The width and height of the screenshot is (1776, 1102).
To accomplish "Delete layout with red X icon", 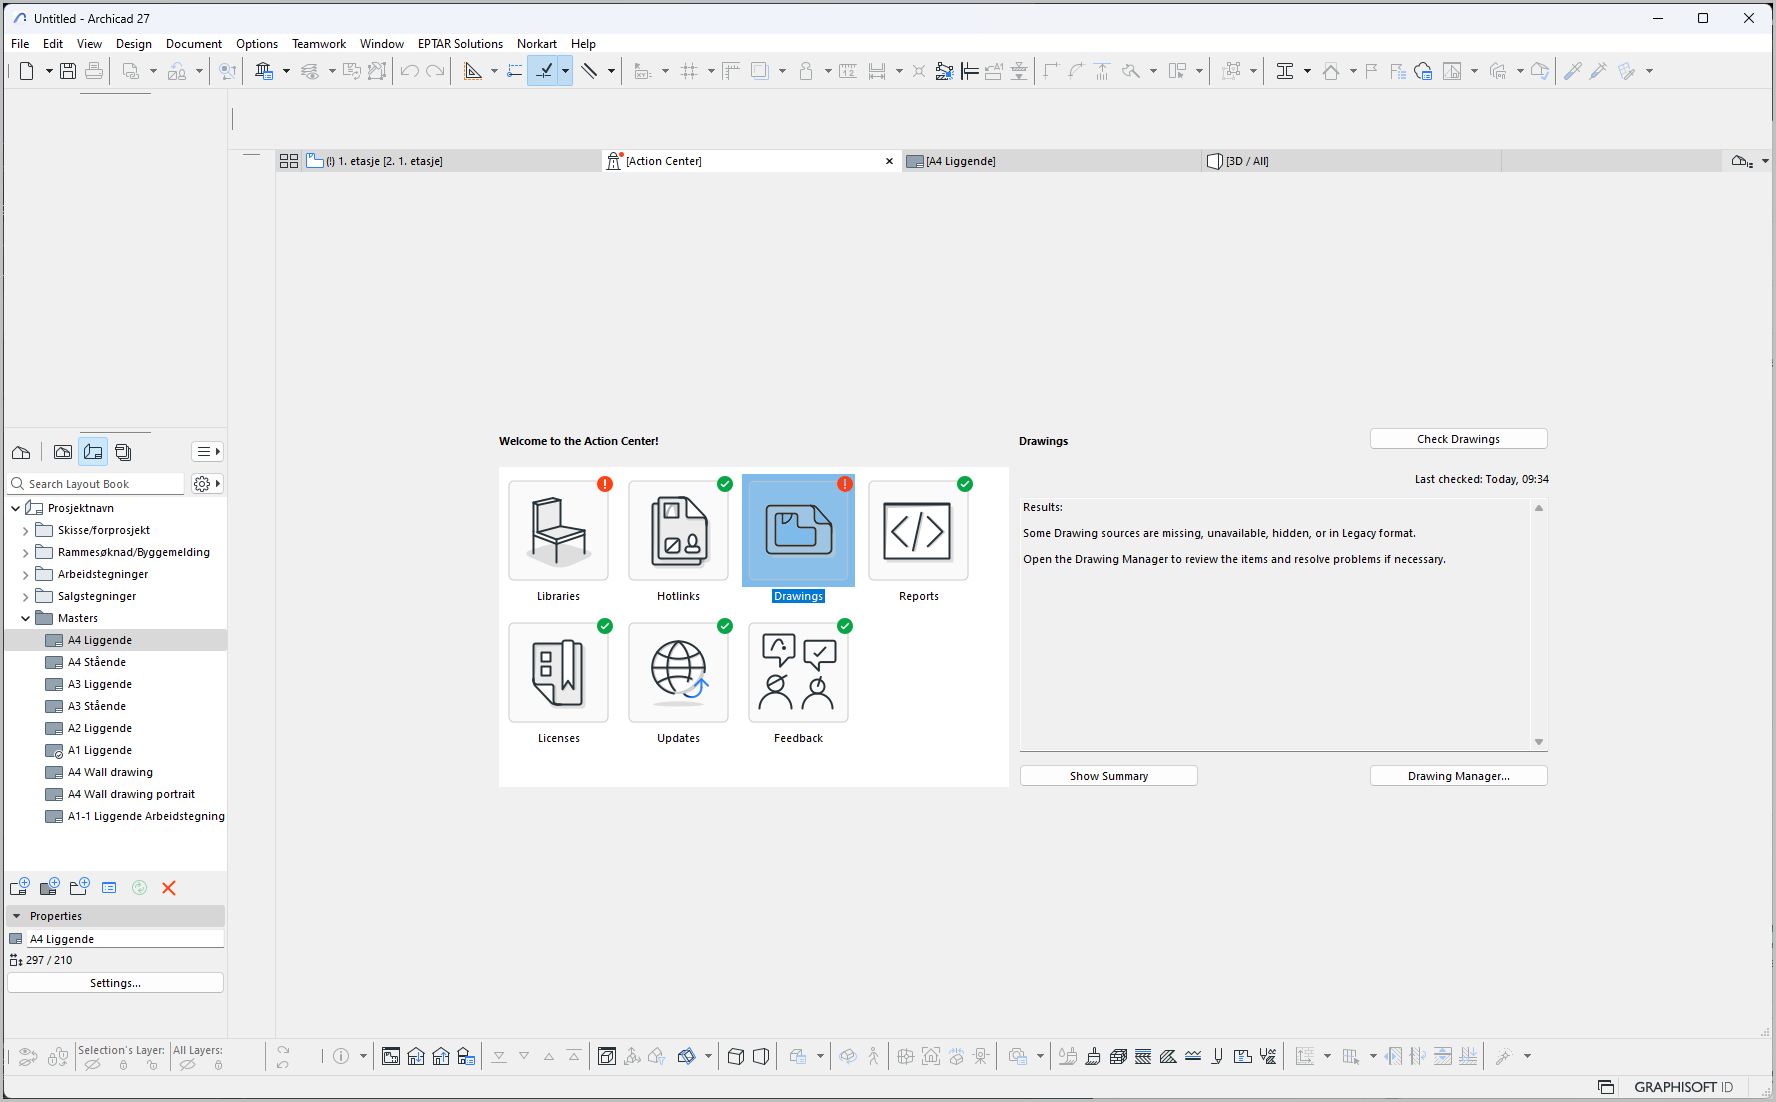I will pyautogui.click(x=169, y=888).
